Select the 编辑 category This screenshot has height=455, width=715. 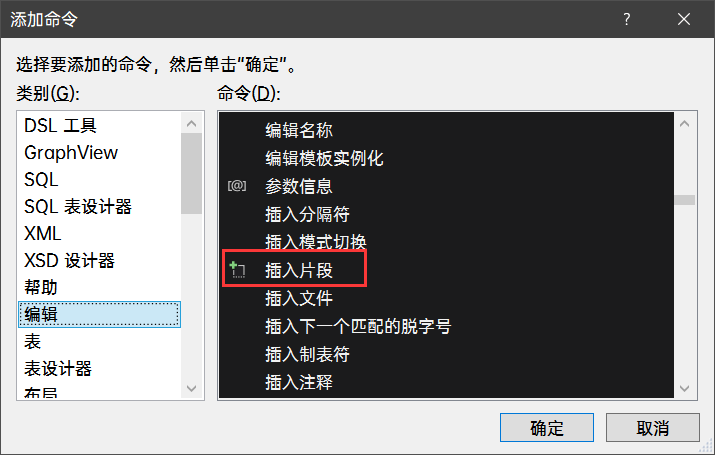[99, 314]
